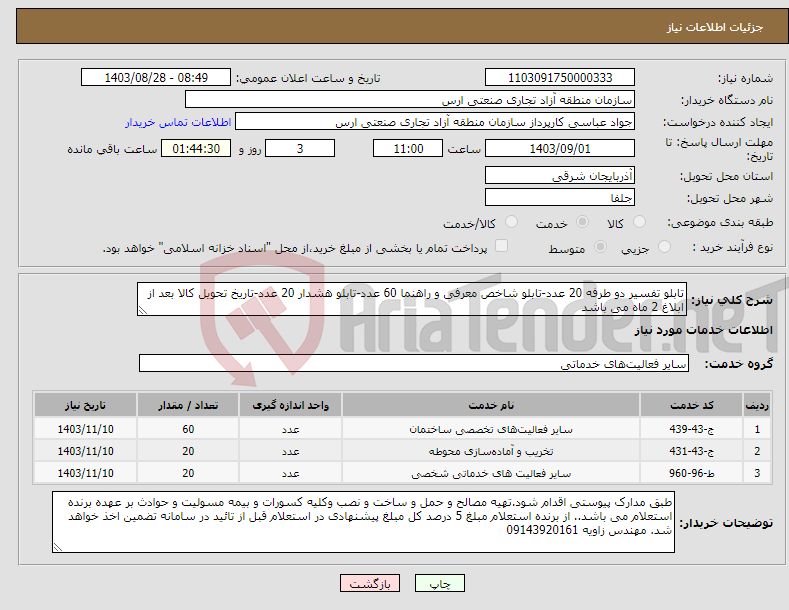This screenshot has height=610, width=789.
Task: Click the جزئیات اطلاعات نیاز page header
Action: (x=715, y=27)
